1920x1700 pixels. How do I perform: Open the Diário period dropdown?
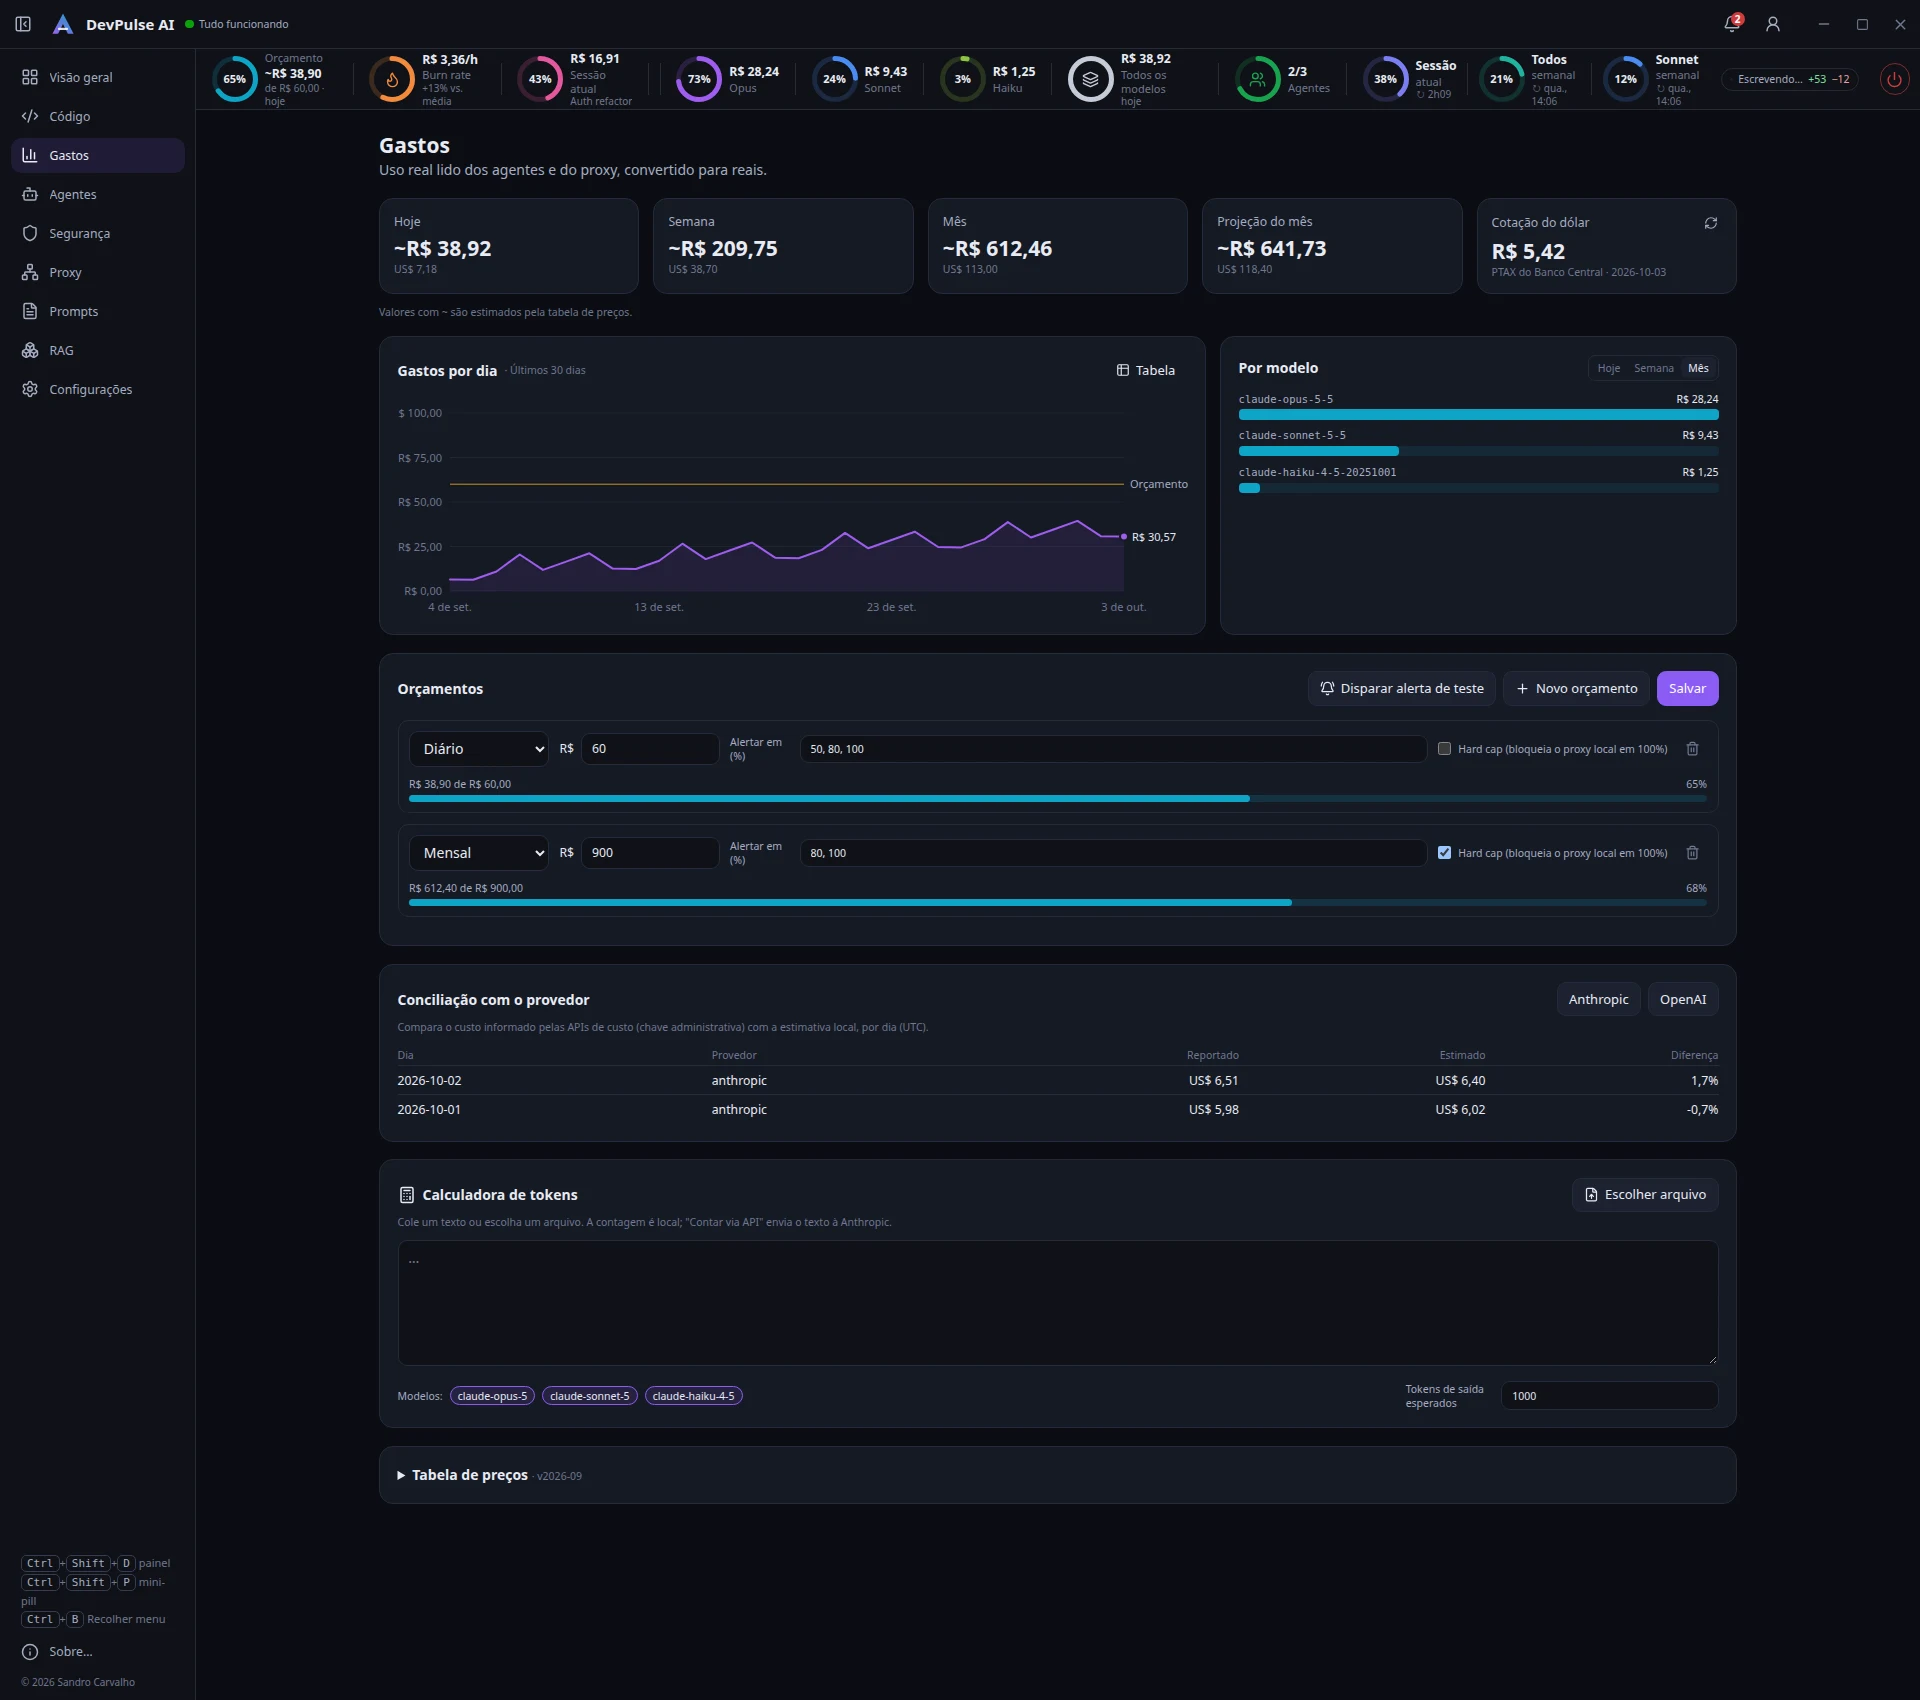[479, 749]
